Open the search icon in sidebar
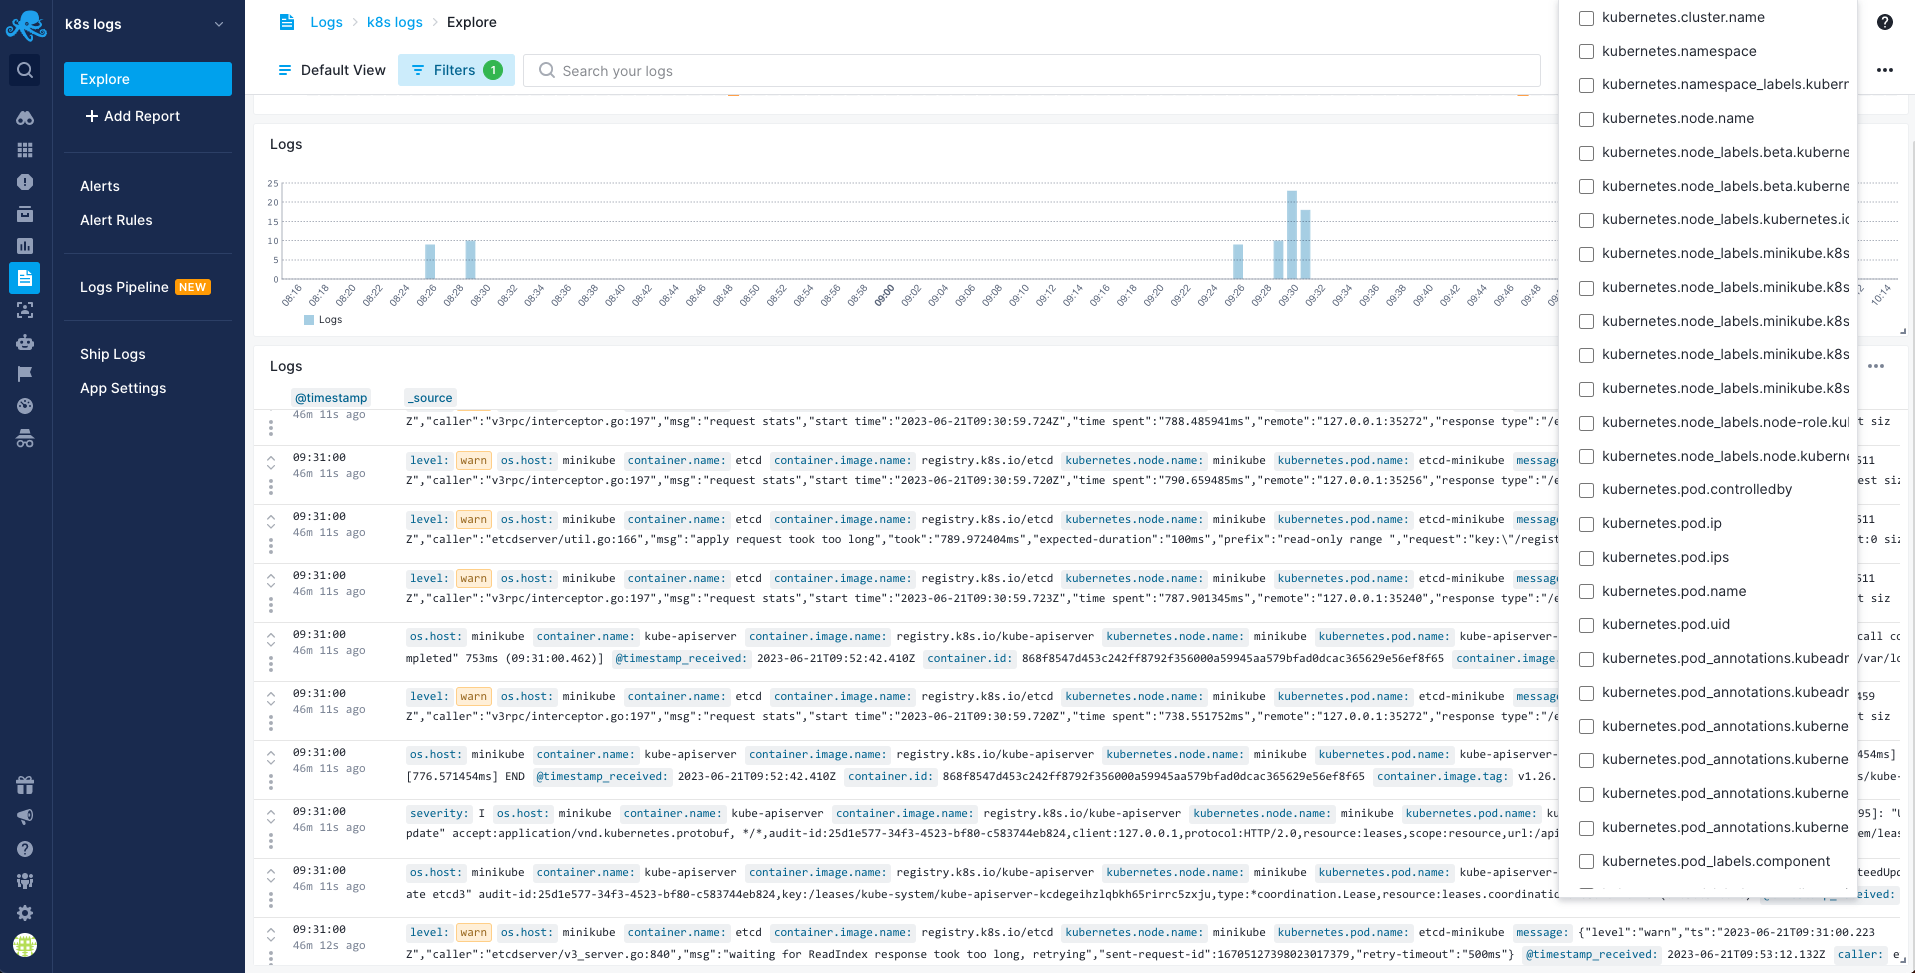The width and height of the screenshot is (1915, 973). pyautogui.click(x=25, y=70)
